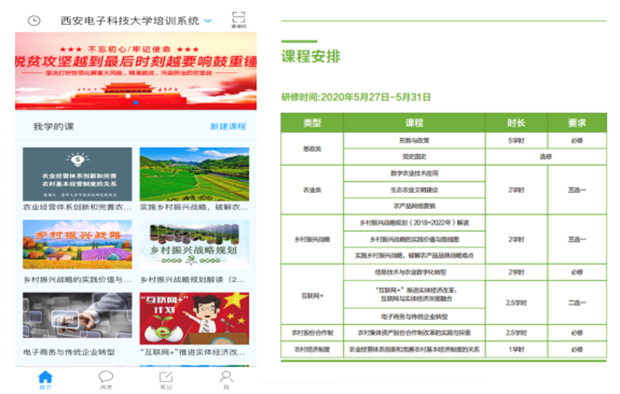Open the 农业经营体系创新和完善 course thumbnail

pyautogui.click(x=77, y=174)
